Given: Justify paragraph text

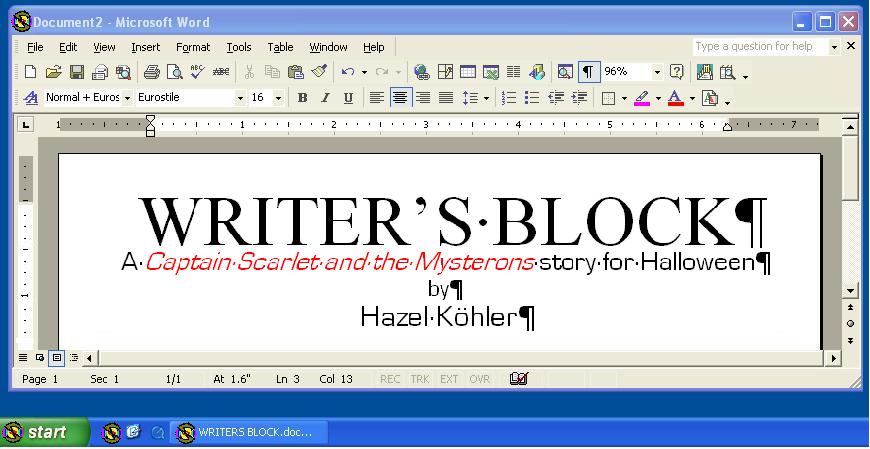Looking at the screenshot, I should coord(446,98).
